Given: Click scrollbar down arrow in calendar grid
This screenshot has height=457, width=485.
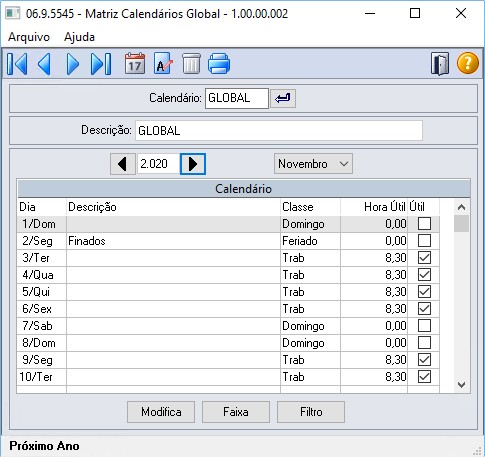Looking at the screenshot, I should coord(461,385).
